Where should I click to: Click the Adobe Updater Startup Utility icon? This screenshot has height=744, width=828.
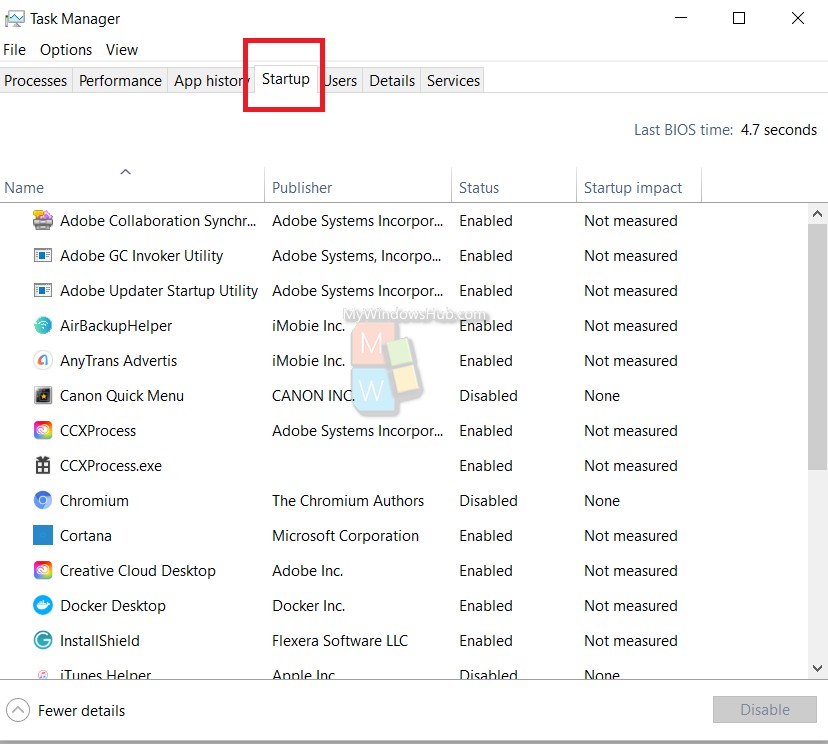pyautogui.click(x=43, y=290)
